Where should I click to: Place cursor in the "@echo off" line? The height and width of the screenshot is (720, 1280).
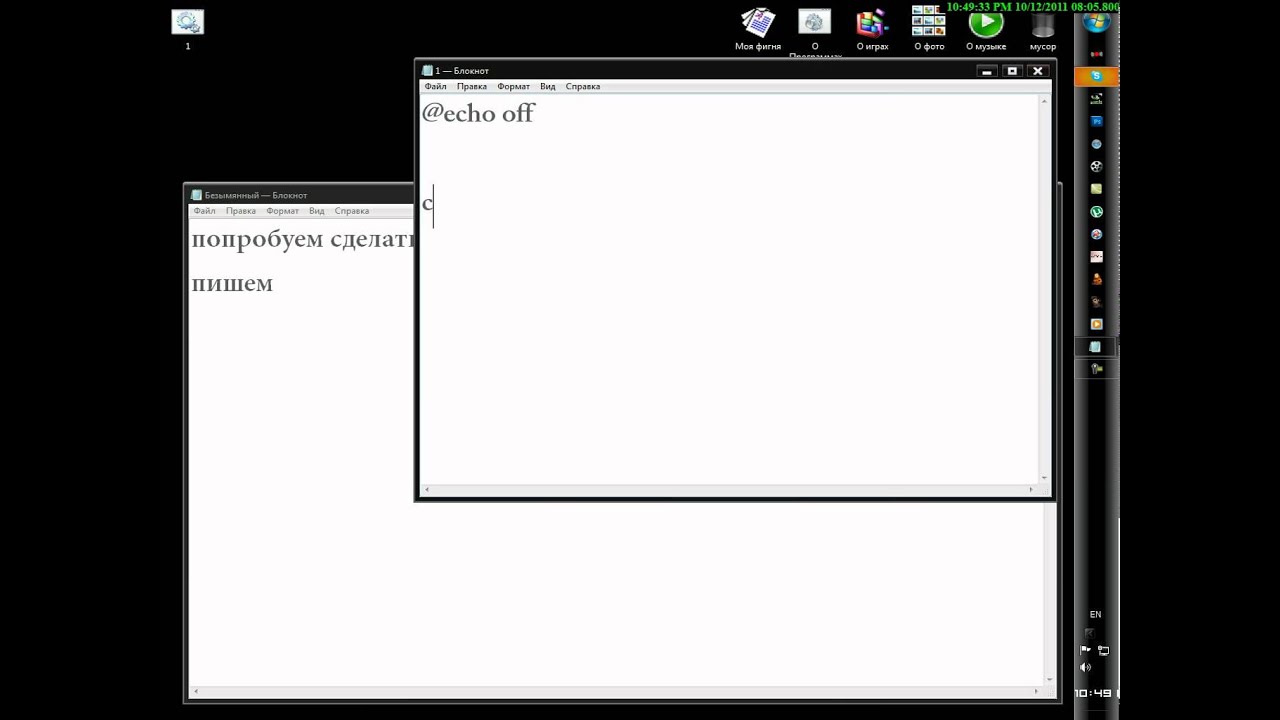(x=478, y=113)
